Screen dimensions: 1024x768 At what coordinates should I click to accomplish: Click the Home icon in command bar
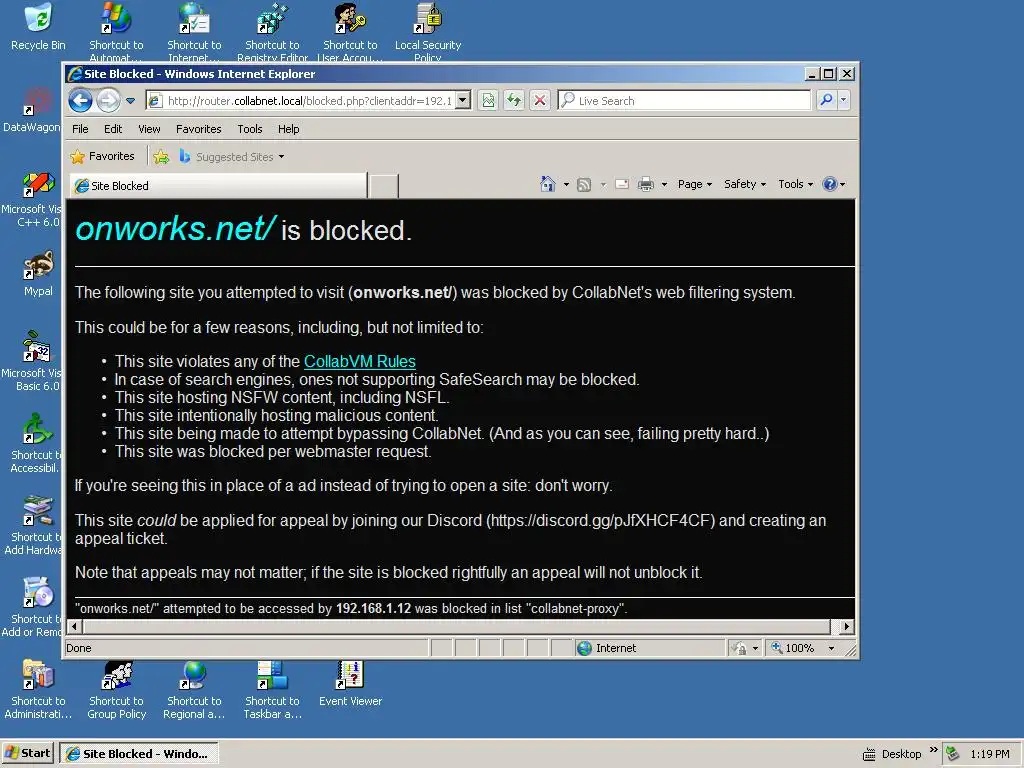[x=547, y=184]
